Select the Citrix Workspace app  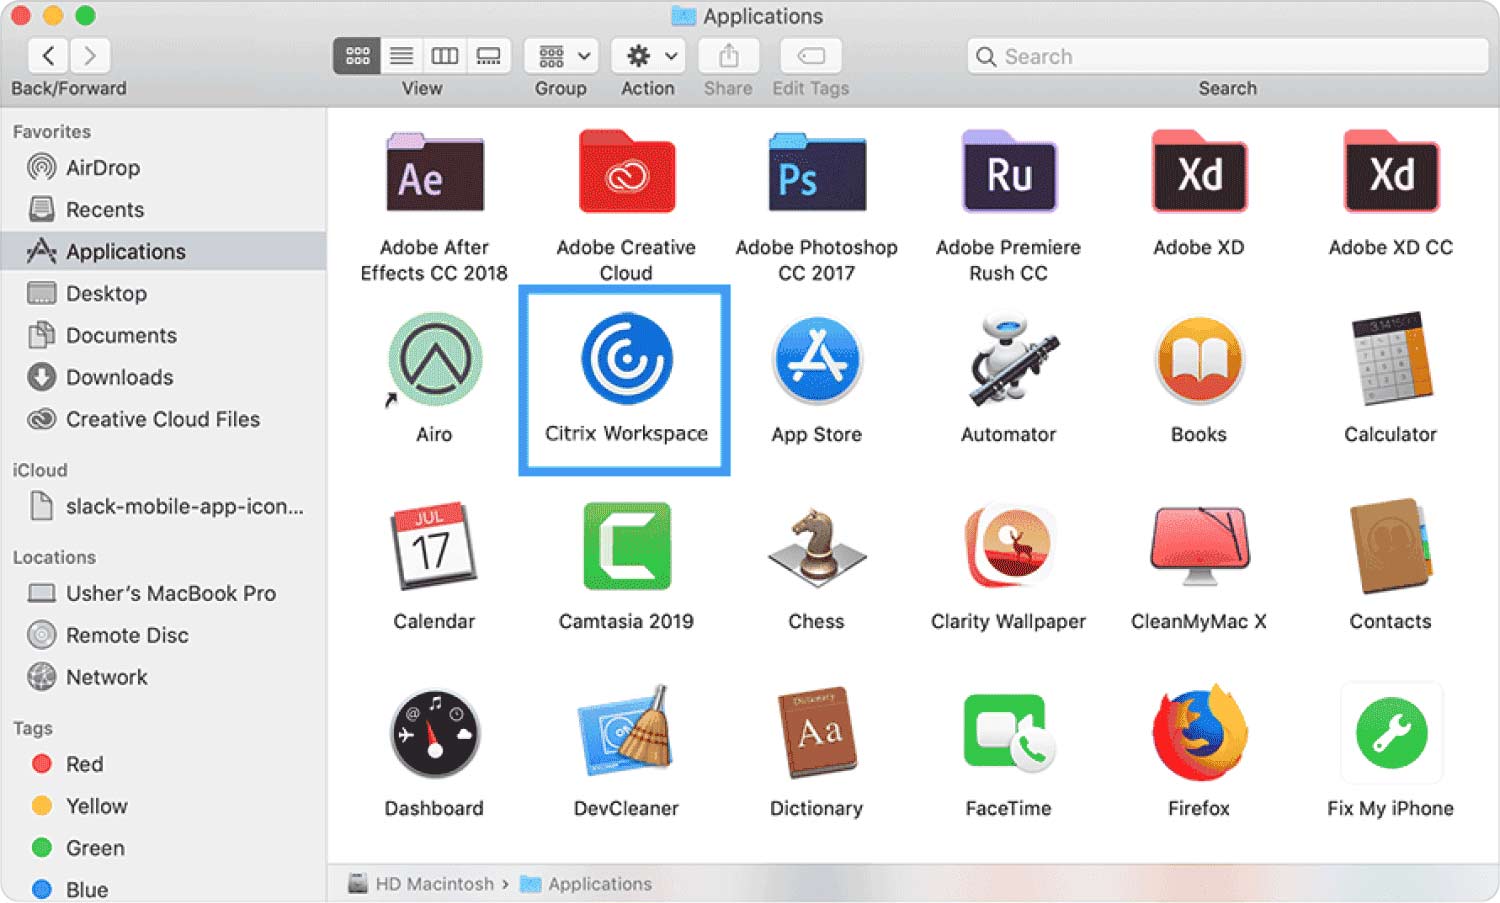coord(626,359)
